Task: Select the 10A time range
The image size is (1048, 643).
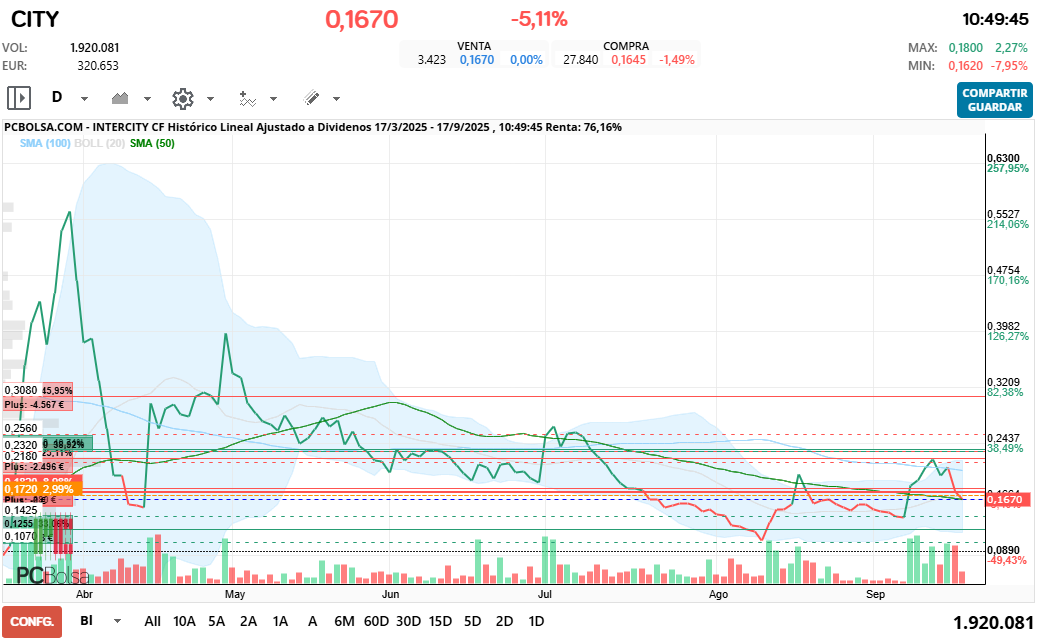Action: [184, 622]
